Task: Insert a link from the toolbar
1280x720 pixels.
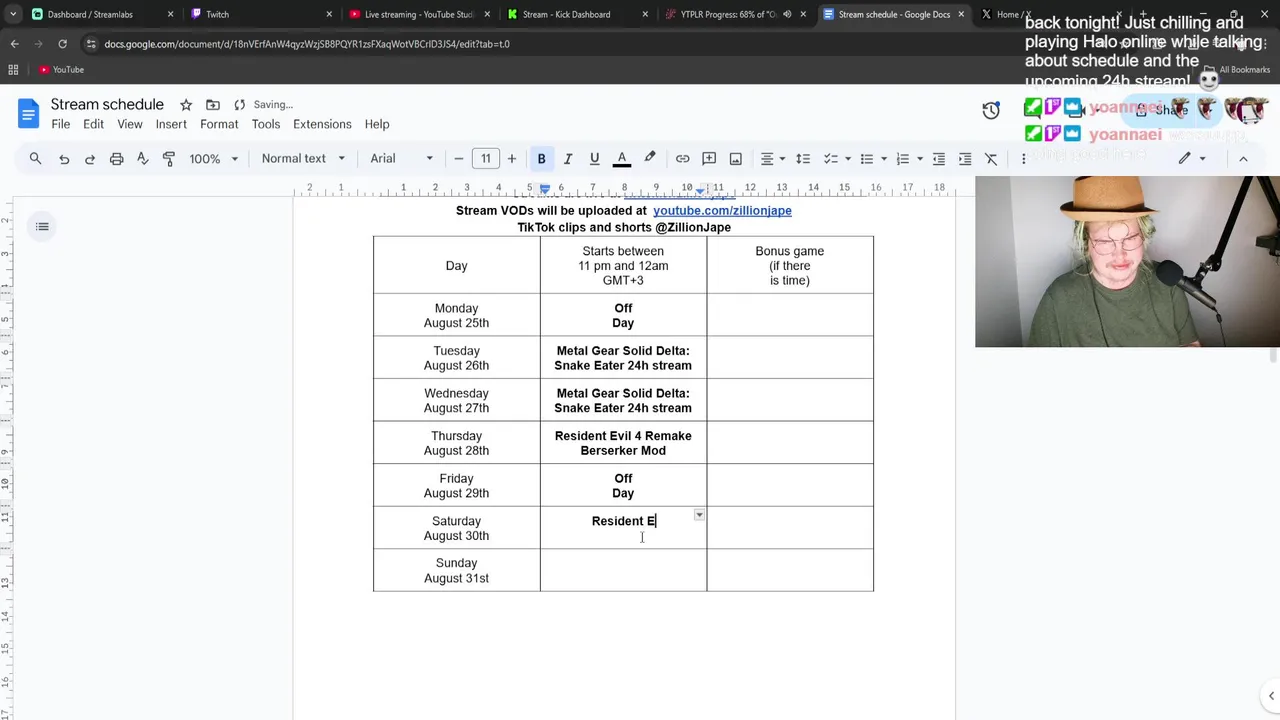Action: point(682,158)
